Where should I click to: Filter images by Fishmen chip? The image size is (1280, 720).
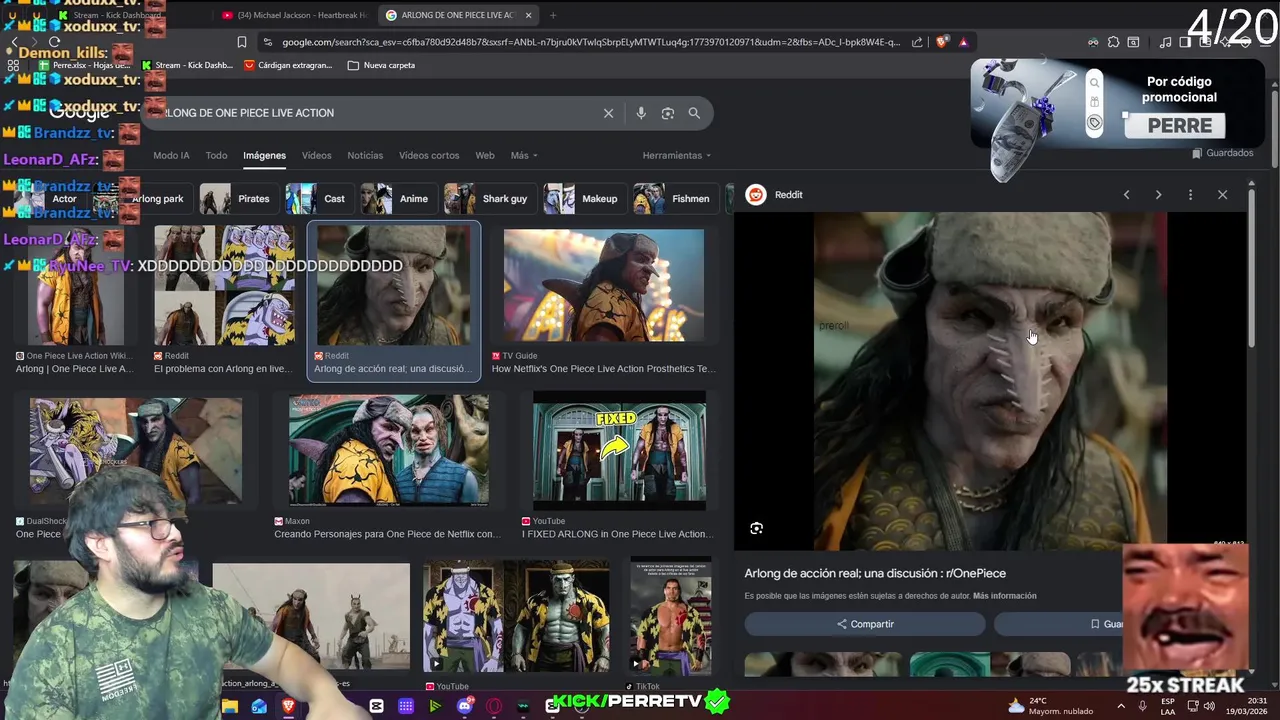(x=674, y=199)
